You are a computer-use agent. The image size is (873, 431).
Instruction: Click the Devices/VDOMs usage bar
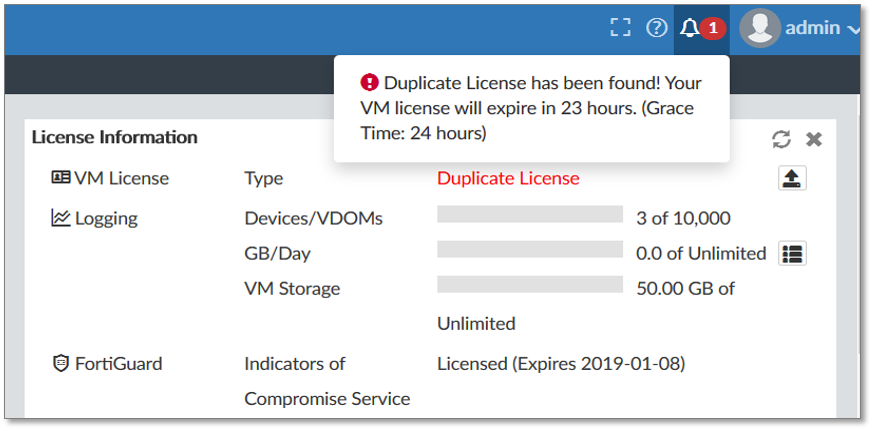(530, 214)
